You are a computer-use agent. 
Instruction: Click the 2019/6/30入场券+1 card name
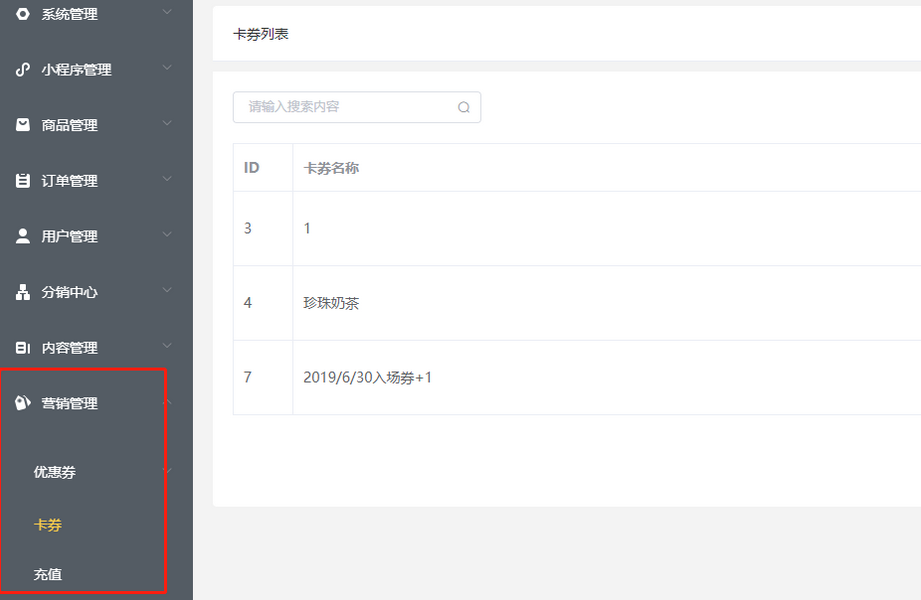click(368, 377)
